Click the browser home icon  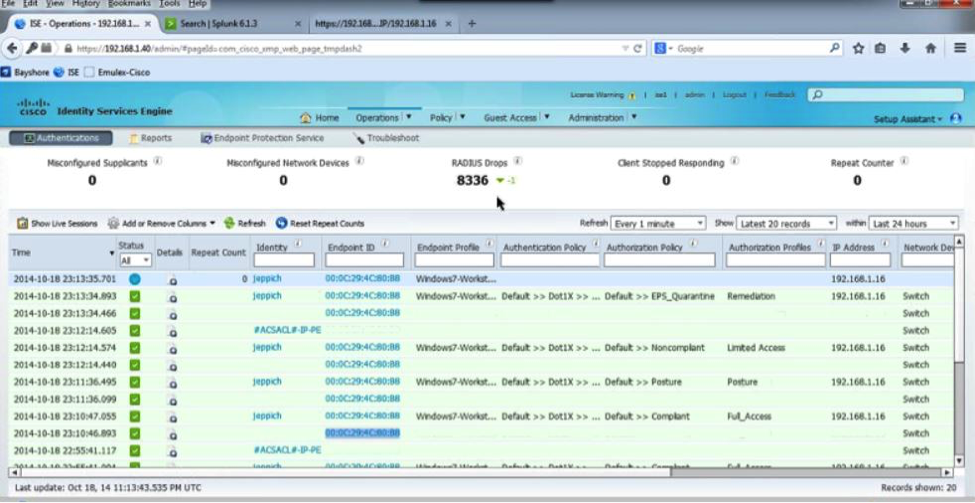(x=930, y=48)
